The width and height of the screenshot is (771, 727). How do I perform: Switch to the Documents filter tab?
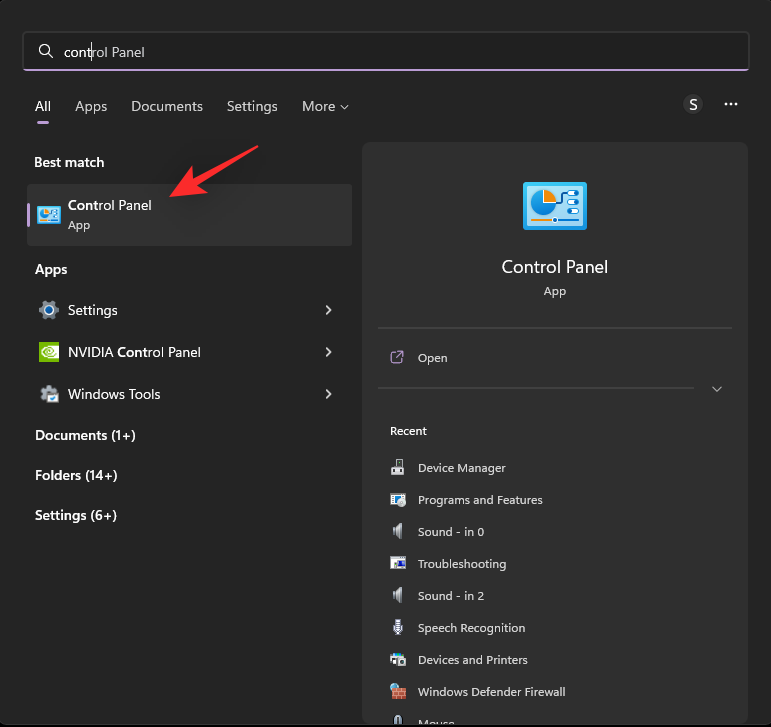pos(167,106)
